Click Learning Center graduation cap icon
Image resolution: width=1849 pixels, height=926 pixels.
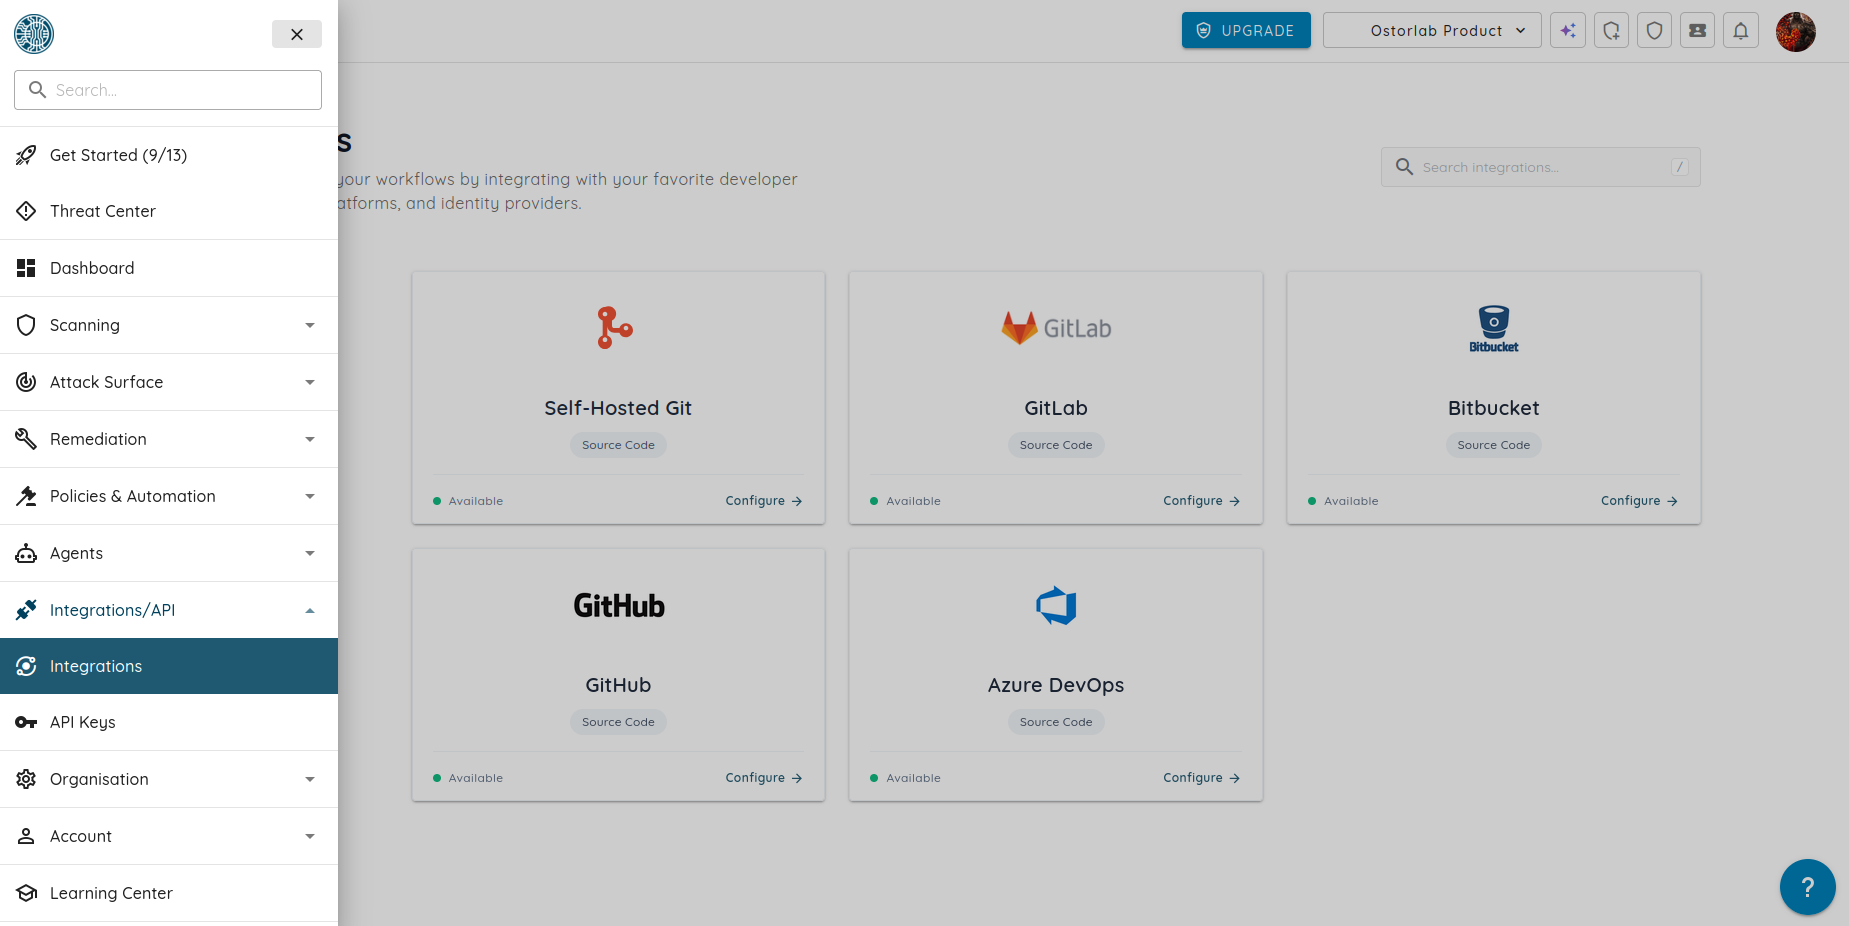coord(26,893)
